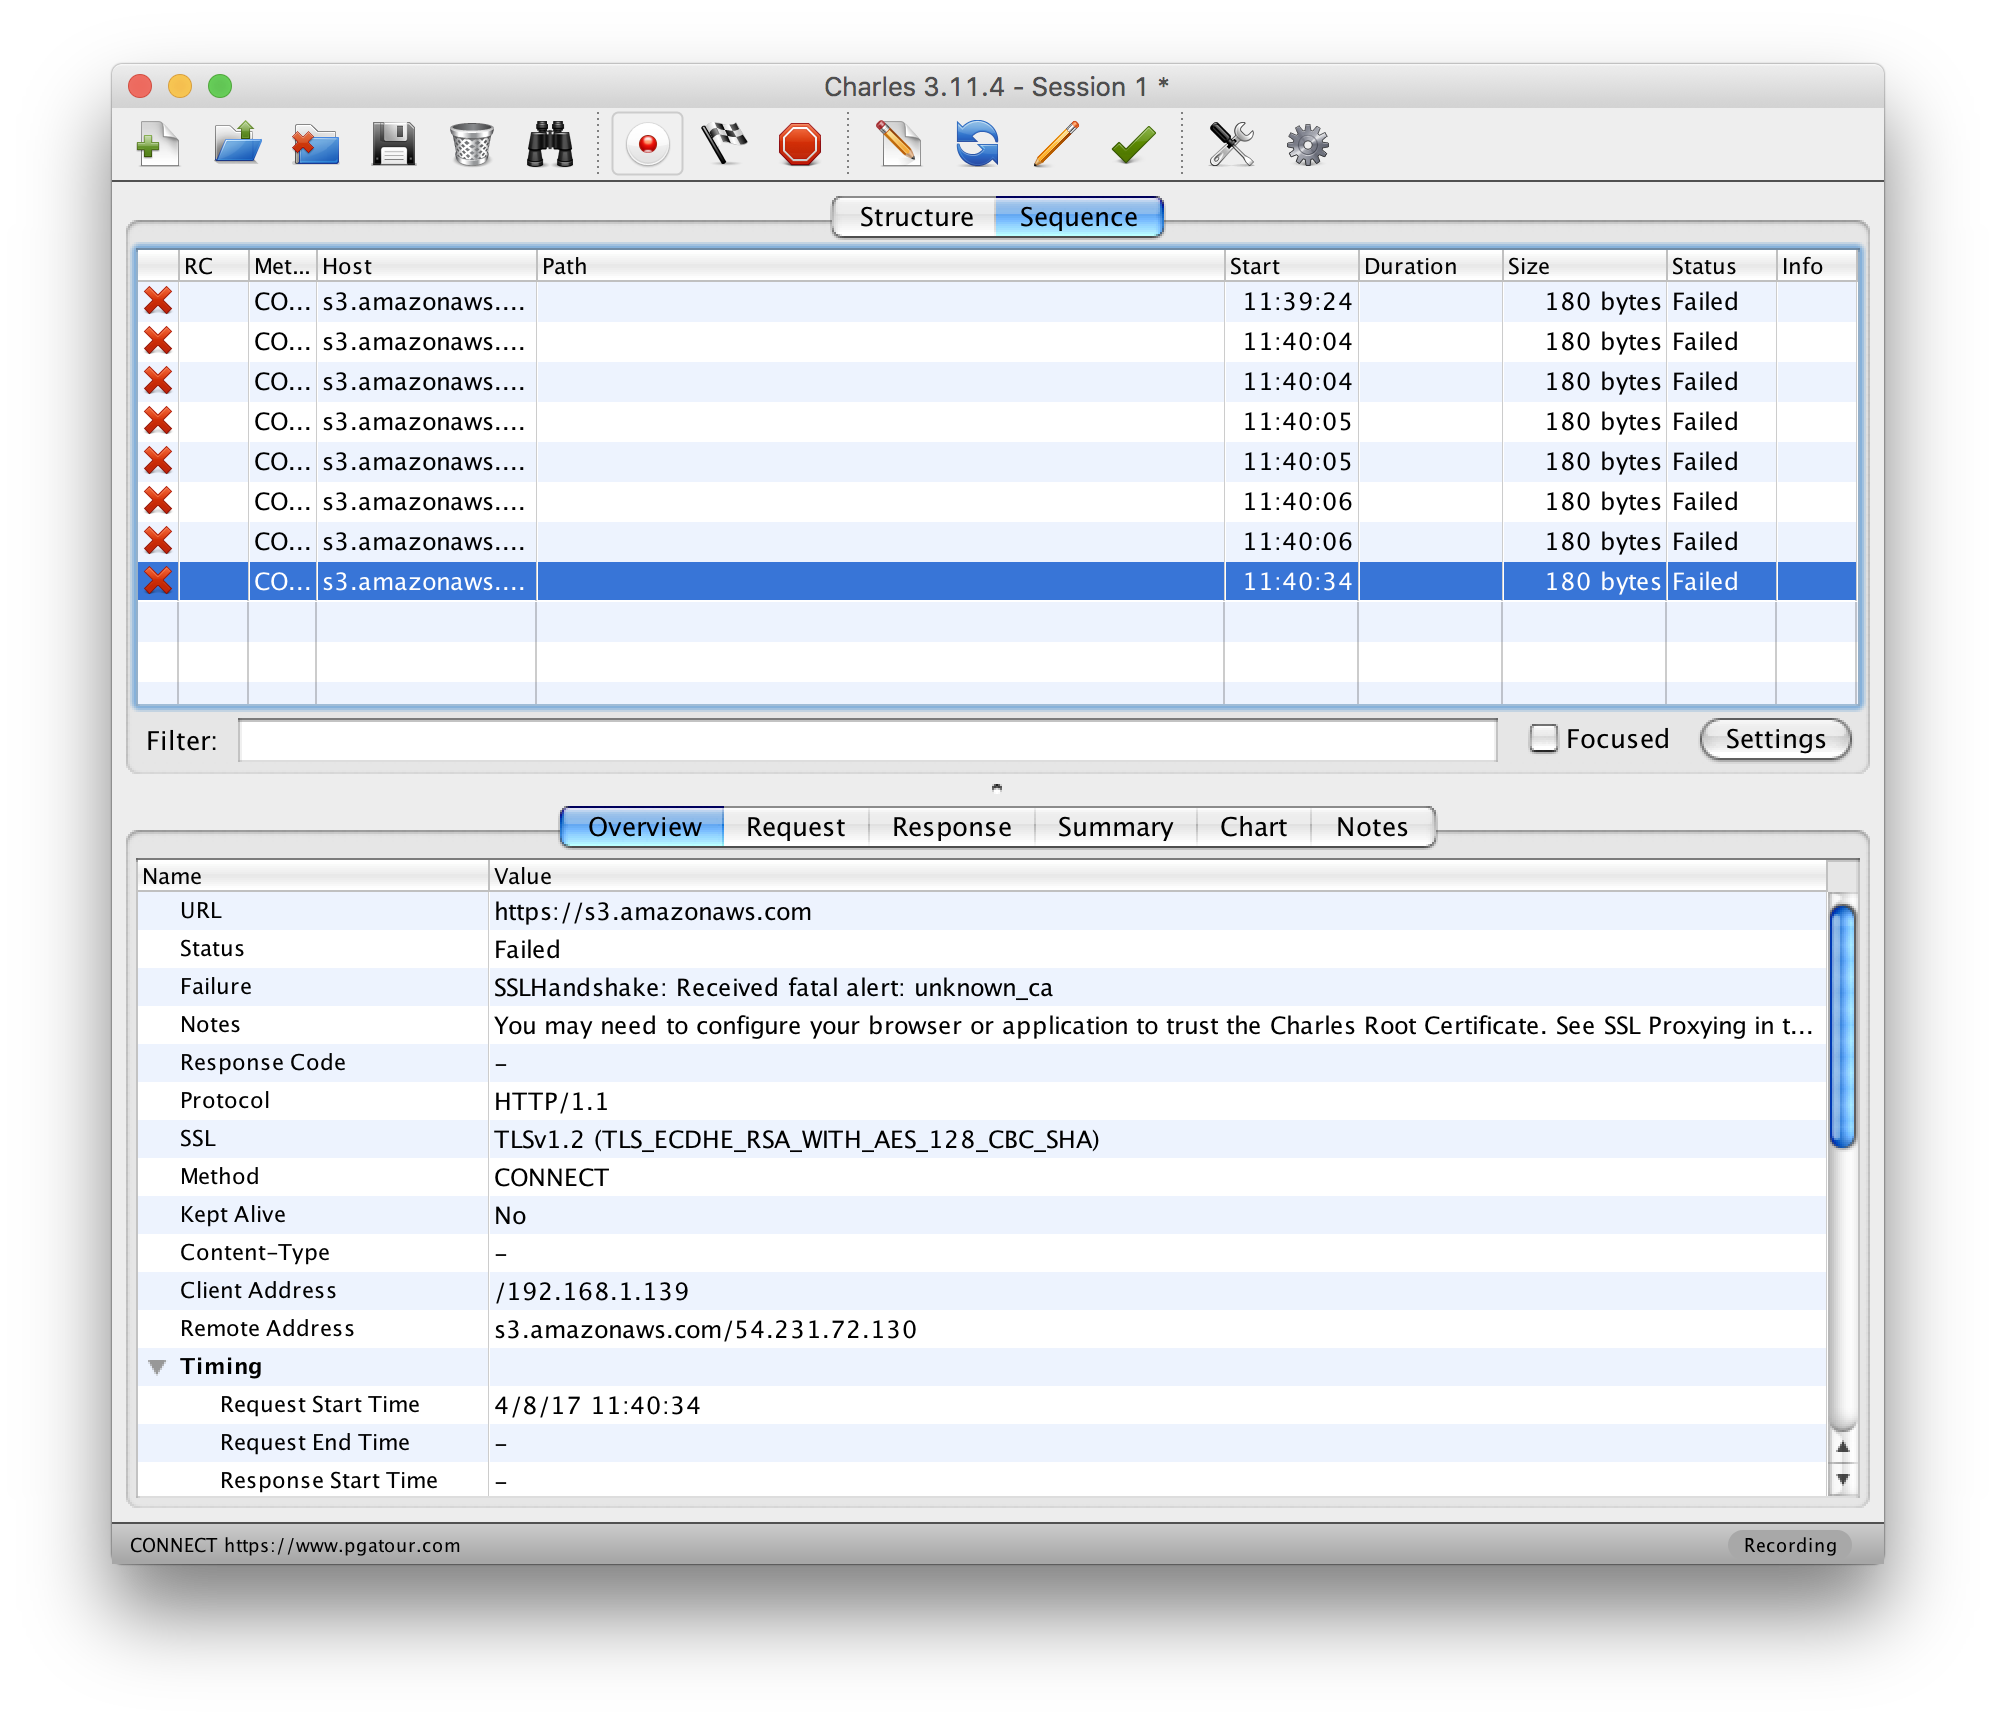Screen dimensions: 1996x1724
Task: Click the Name column header in Overview
Action: [313, 876]
